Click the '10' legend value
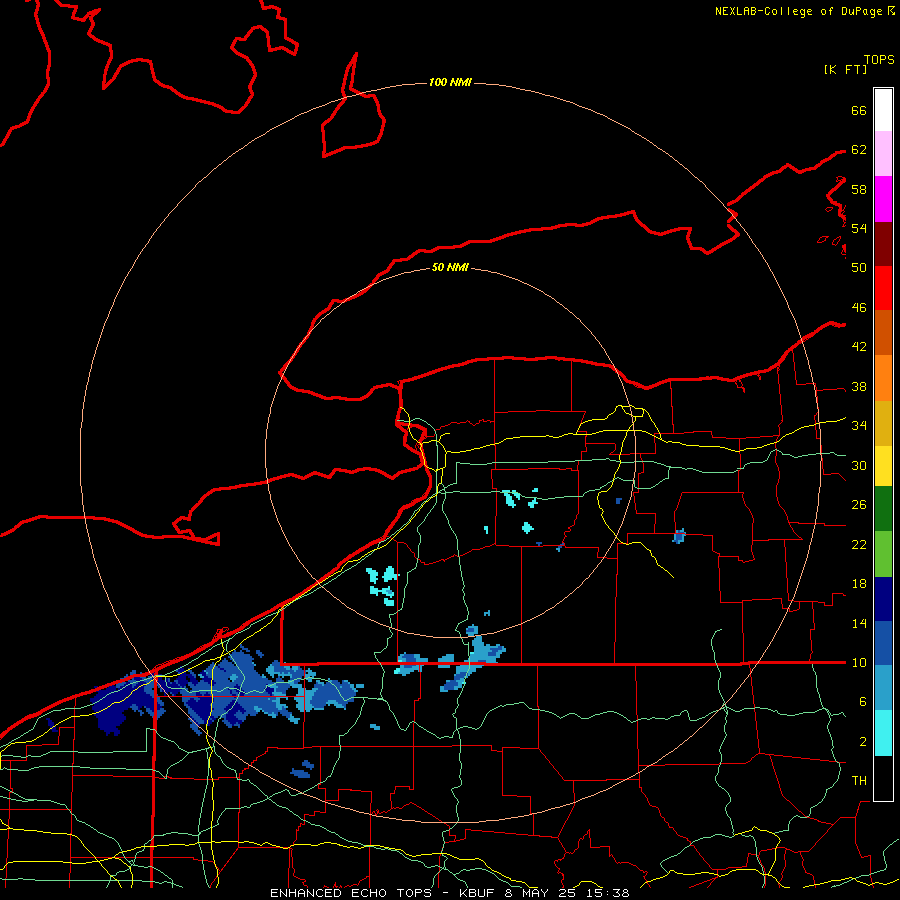900x900 pixels. [x=859, y=662]
